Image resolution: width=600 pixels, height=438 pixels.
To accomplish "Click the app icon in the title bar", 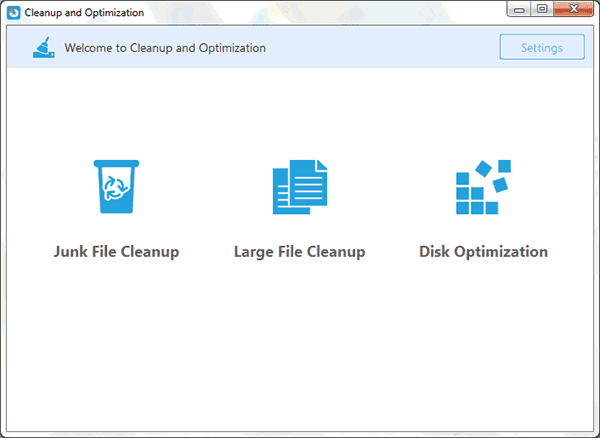I will click(x=14, y=13).
